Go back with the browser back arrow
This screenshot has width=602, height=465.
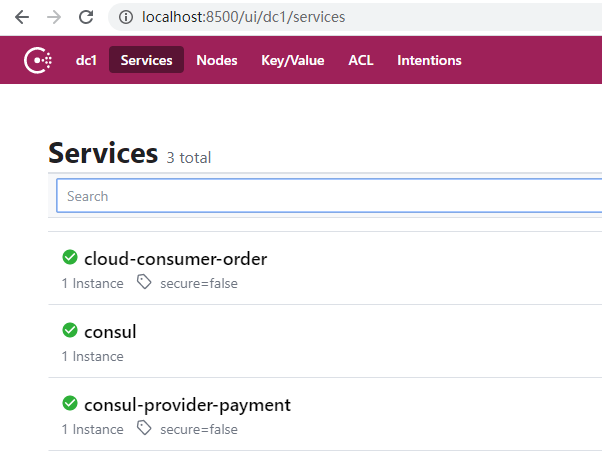[22, 17]
